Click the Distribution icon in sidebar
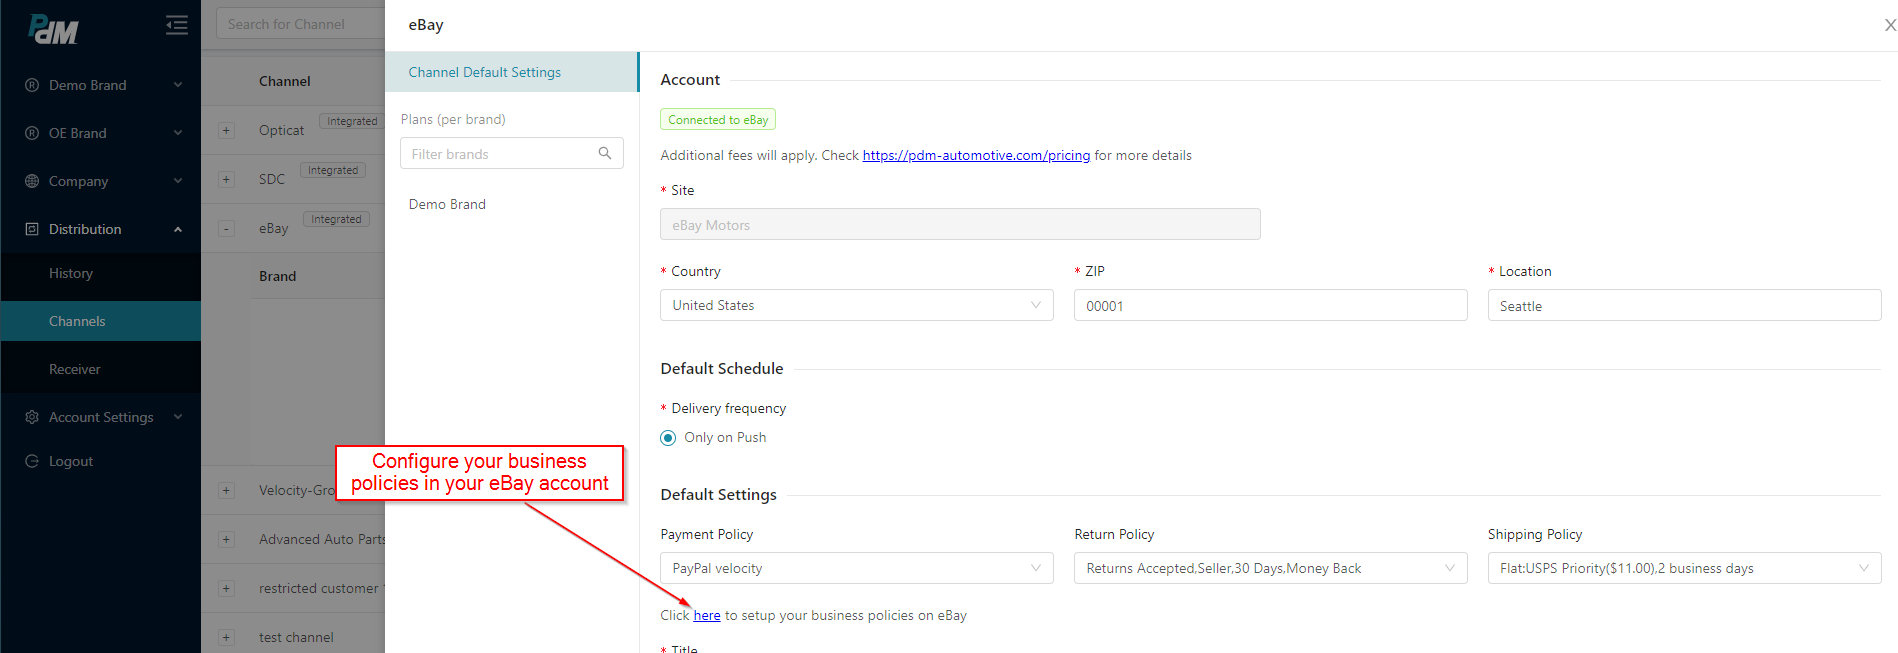 (x=32, y=229)
